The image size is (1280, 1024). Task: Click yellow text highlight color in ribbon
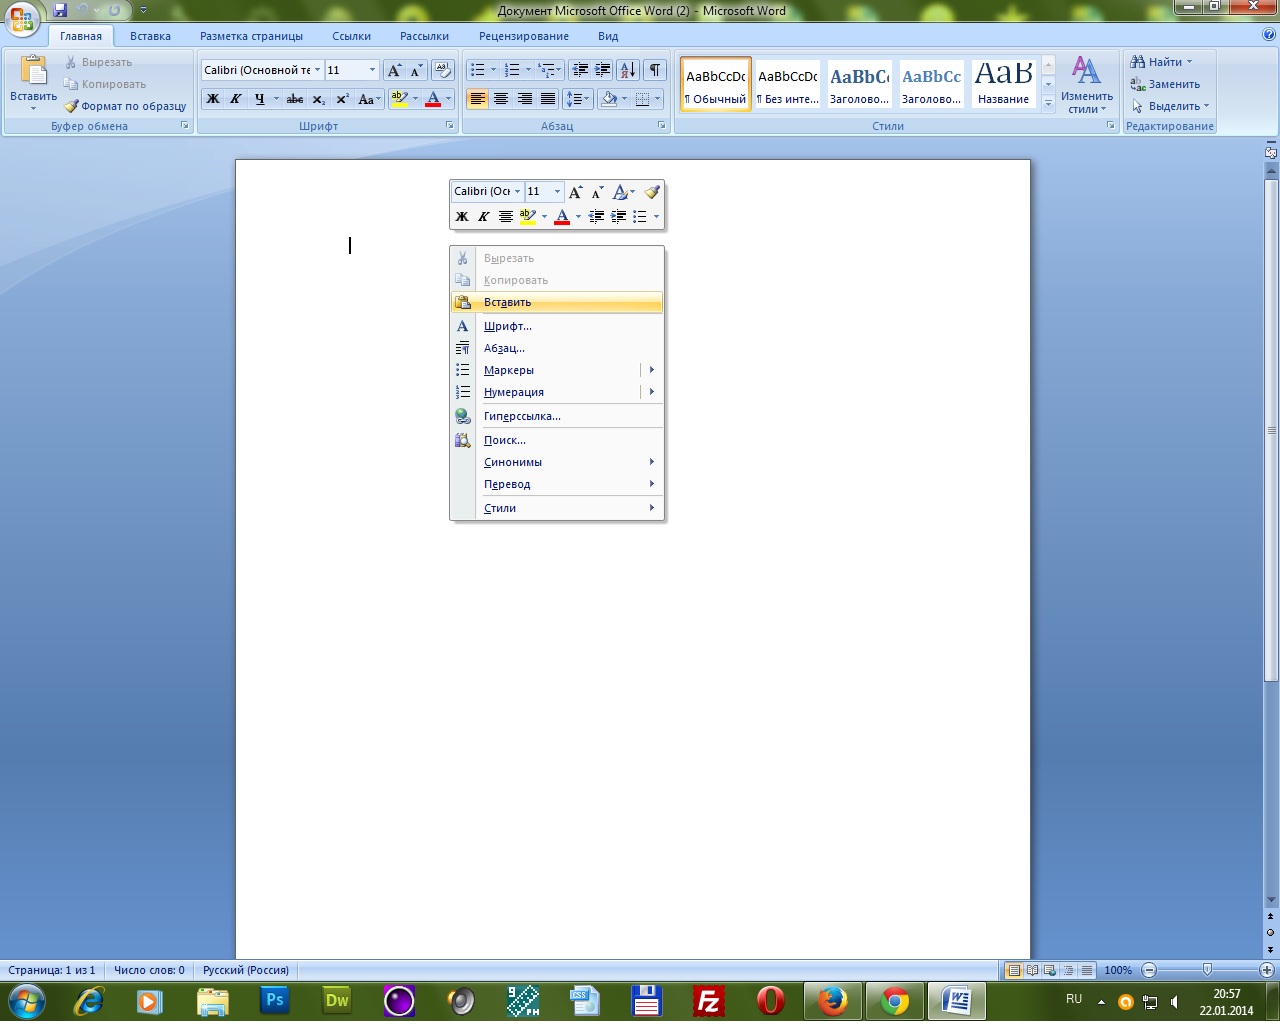pos(400,99)
